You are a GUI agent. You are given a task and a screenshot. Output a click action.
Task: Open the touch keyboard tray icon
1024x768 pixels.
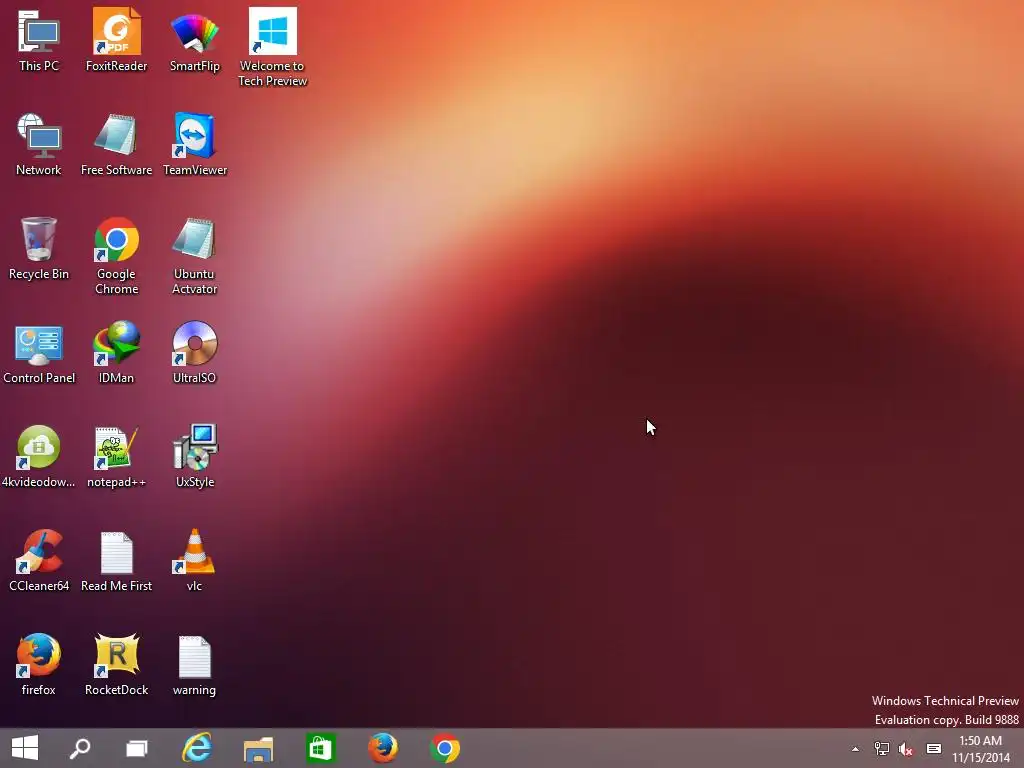click(934, 749)
